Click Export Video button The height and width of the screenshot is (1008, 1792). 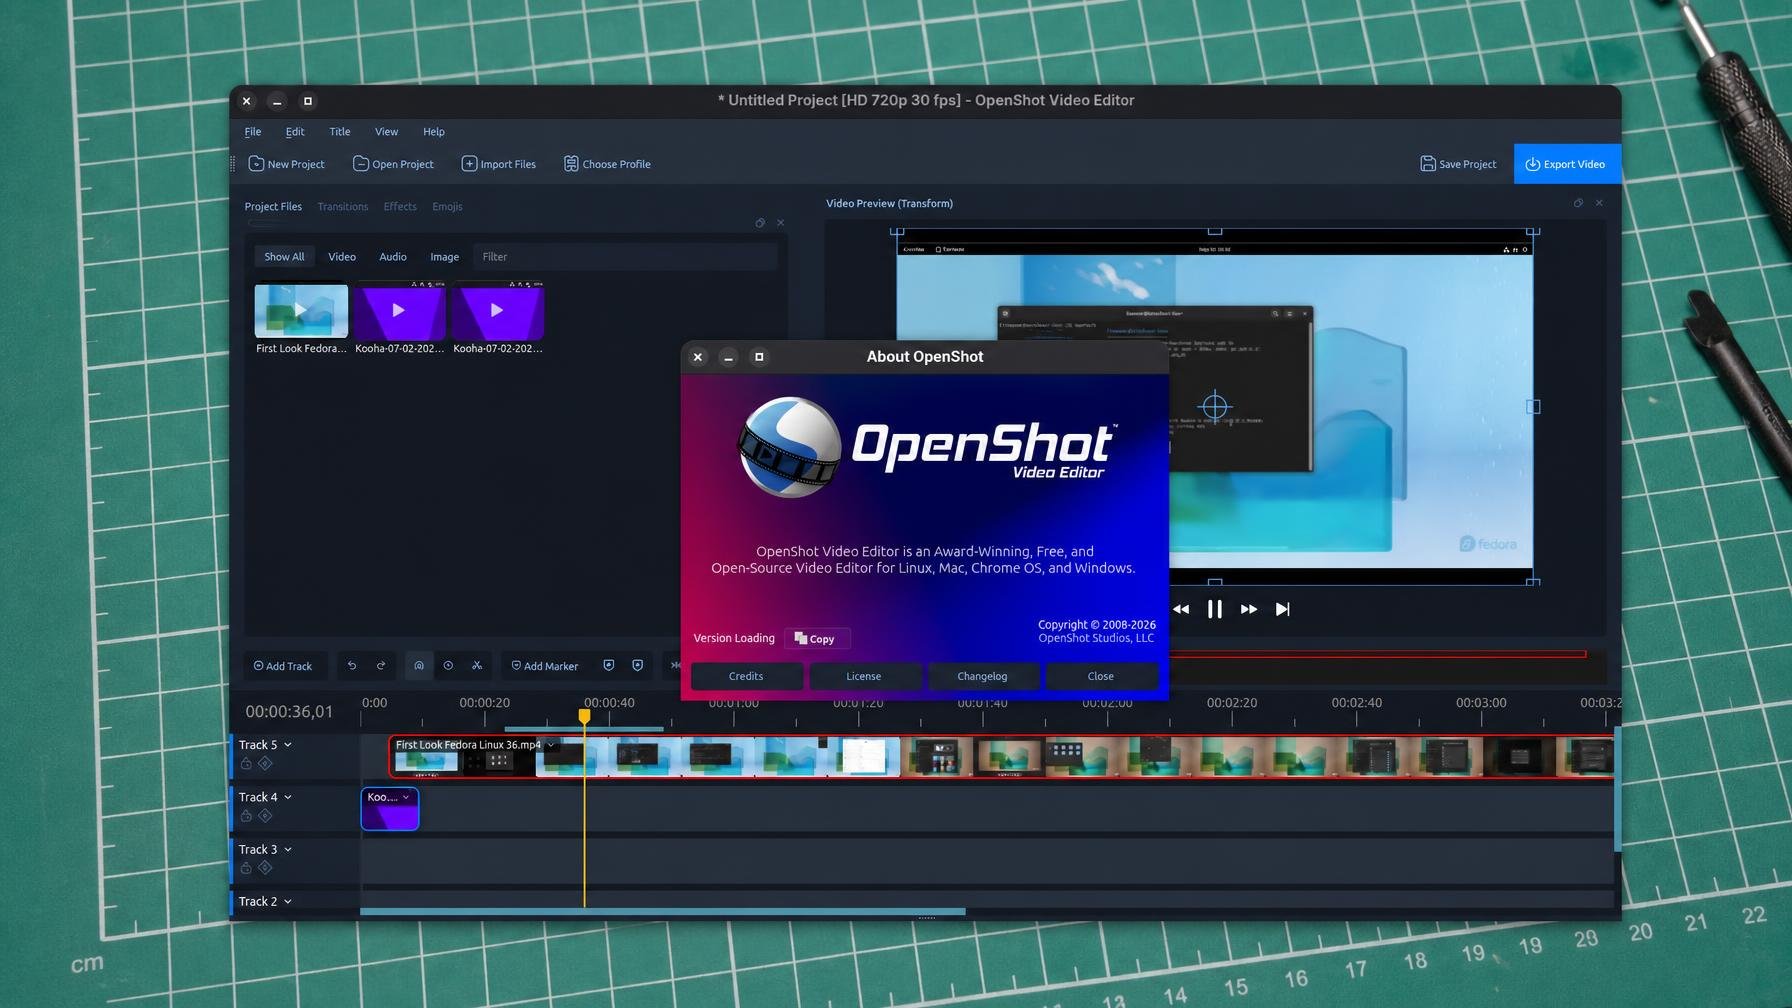(x=1566, y=164)
